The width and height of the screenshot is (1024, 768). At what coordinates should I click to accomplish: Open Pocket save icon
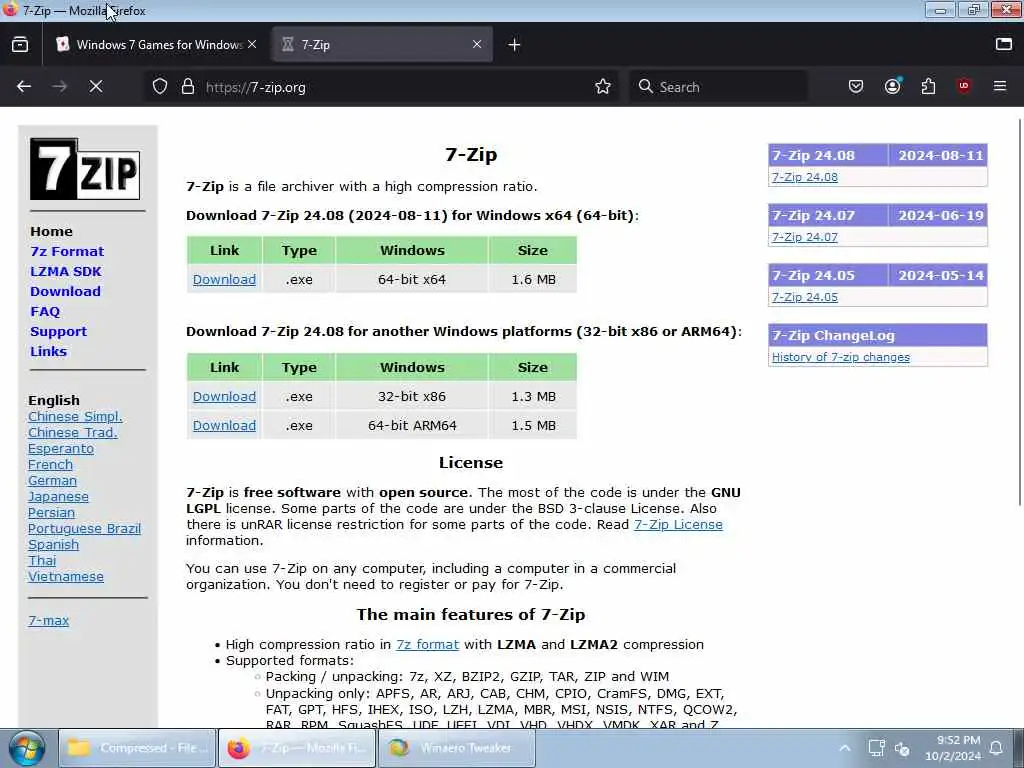856,86
